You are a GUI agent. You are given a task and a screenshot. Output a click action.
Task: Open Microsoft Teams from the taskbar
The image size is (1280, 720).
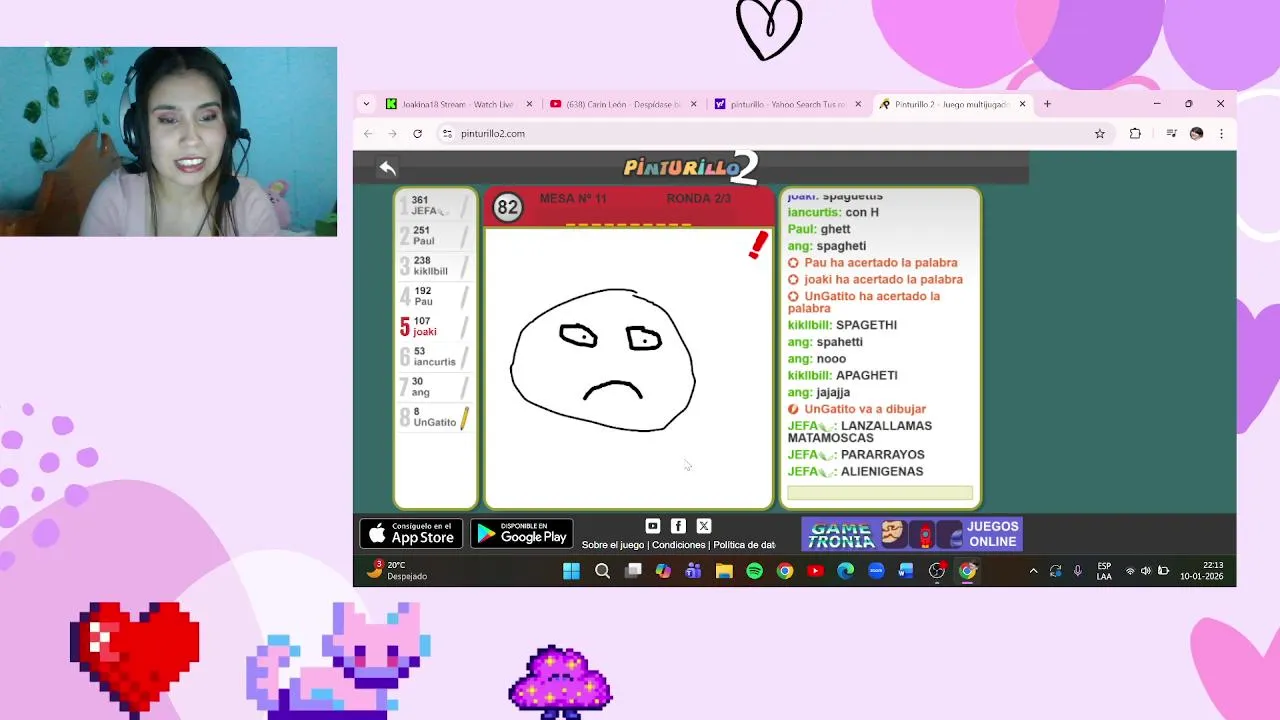694,571
